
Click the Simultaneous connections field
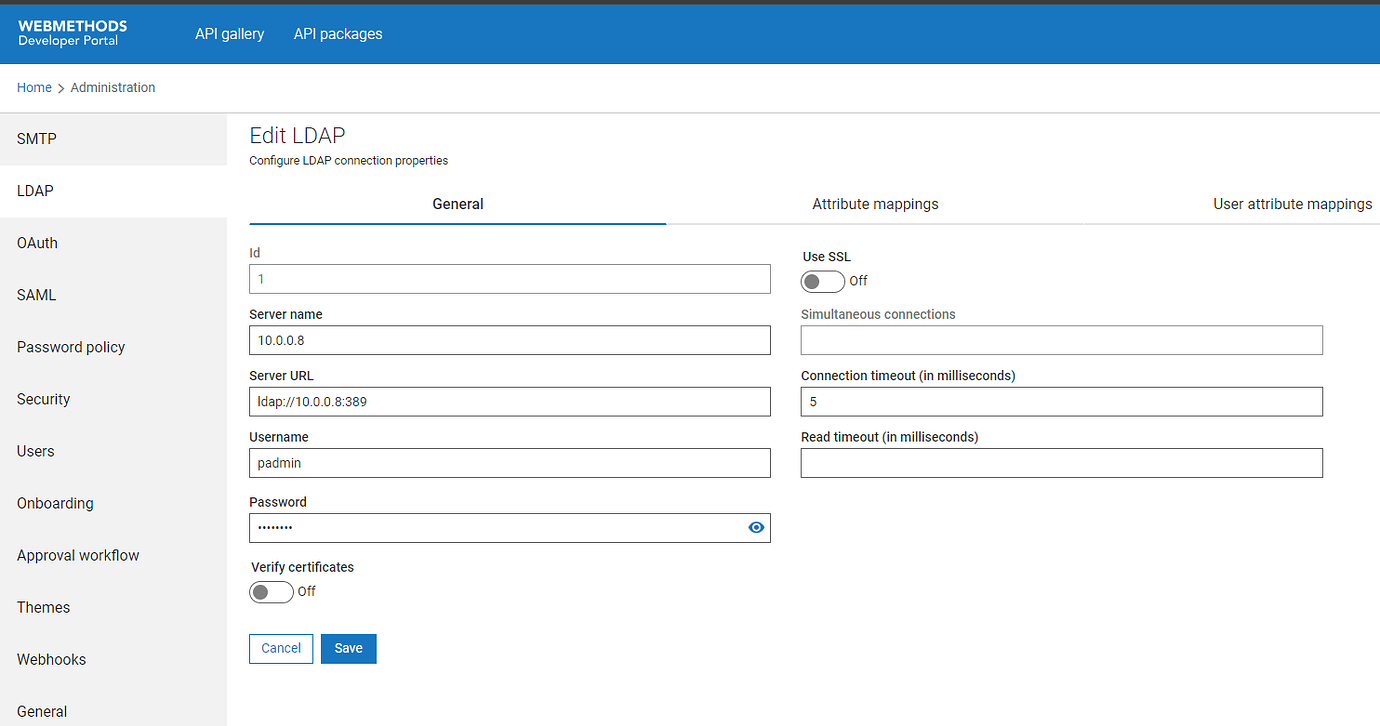point(1061,340)
